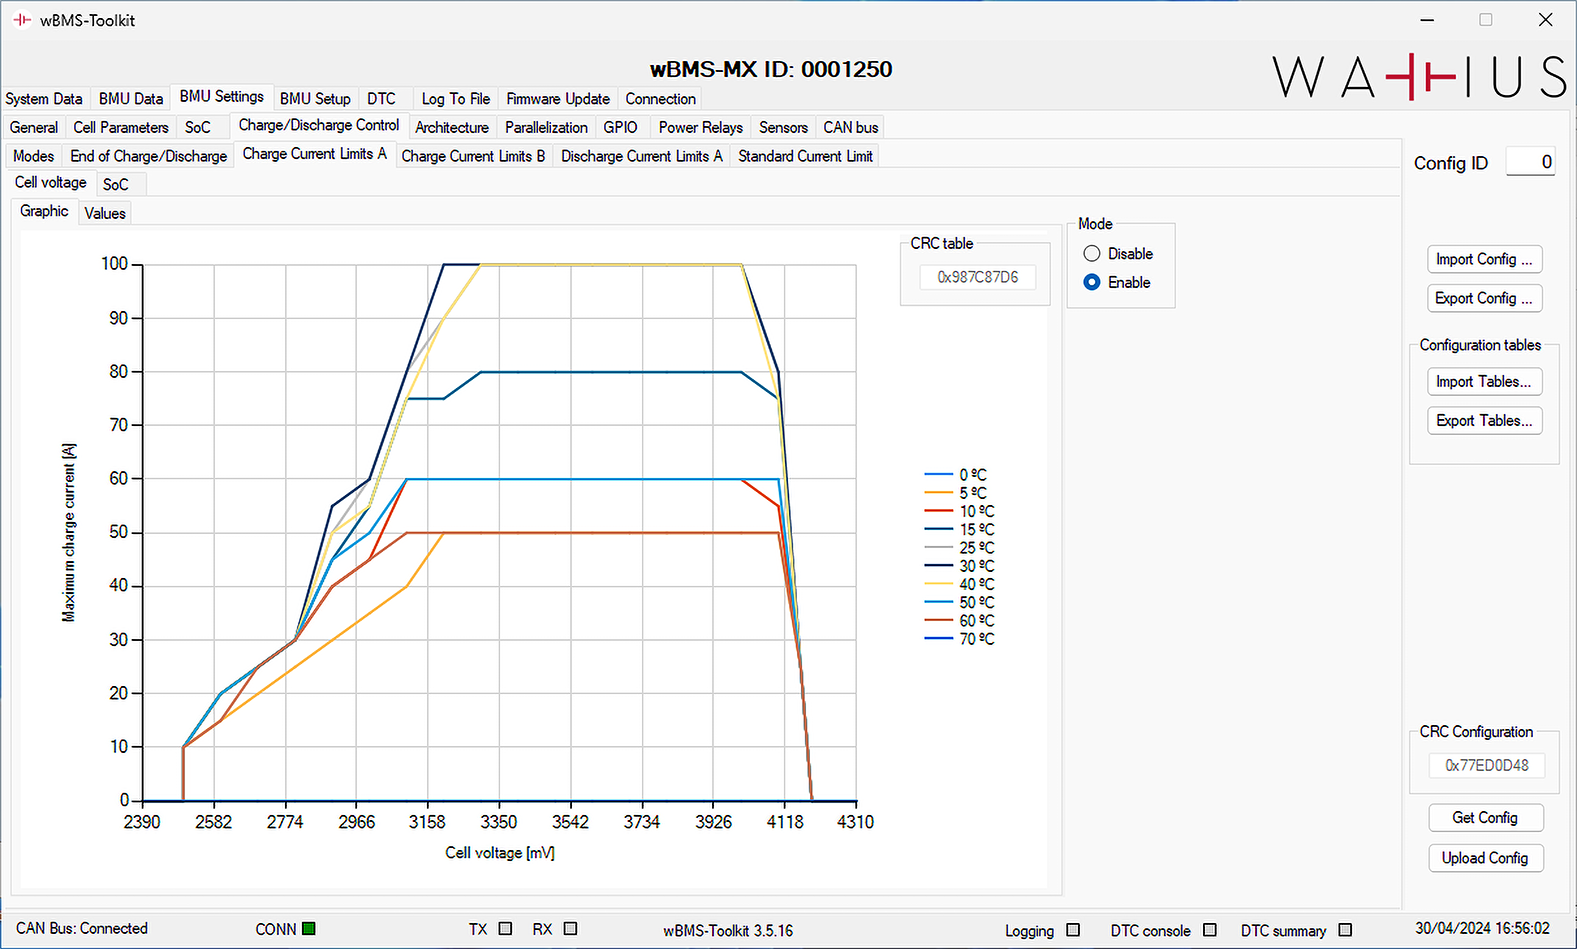Screen dimensions: 1577x949
Task: Switch to Discharge Current Limits A tab
Action: pyautogui.click(x=641, y=156)
